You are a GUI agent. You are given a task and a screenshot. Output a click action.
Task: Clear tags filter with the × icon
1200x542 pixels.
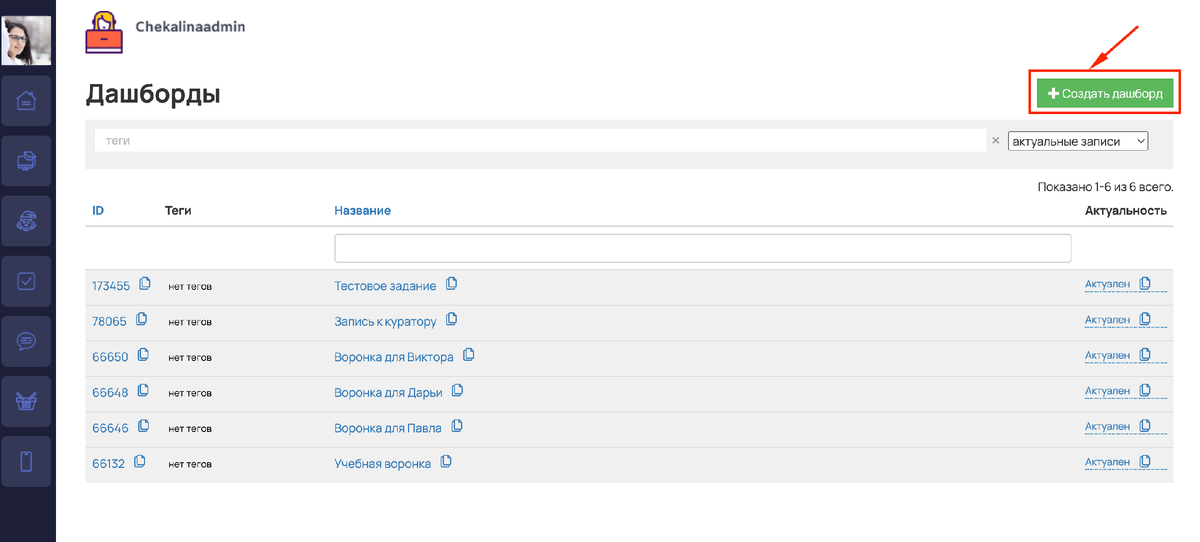pyautogui.click(x=995, y=141)
